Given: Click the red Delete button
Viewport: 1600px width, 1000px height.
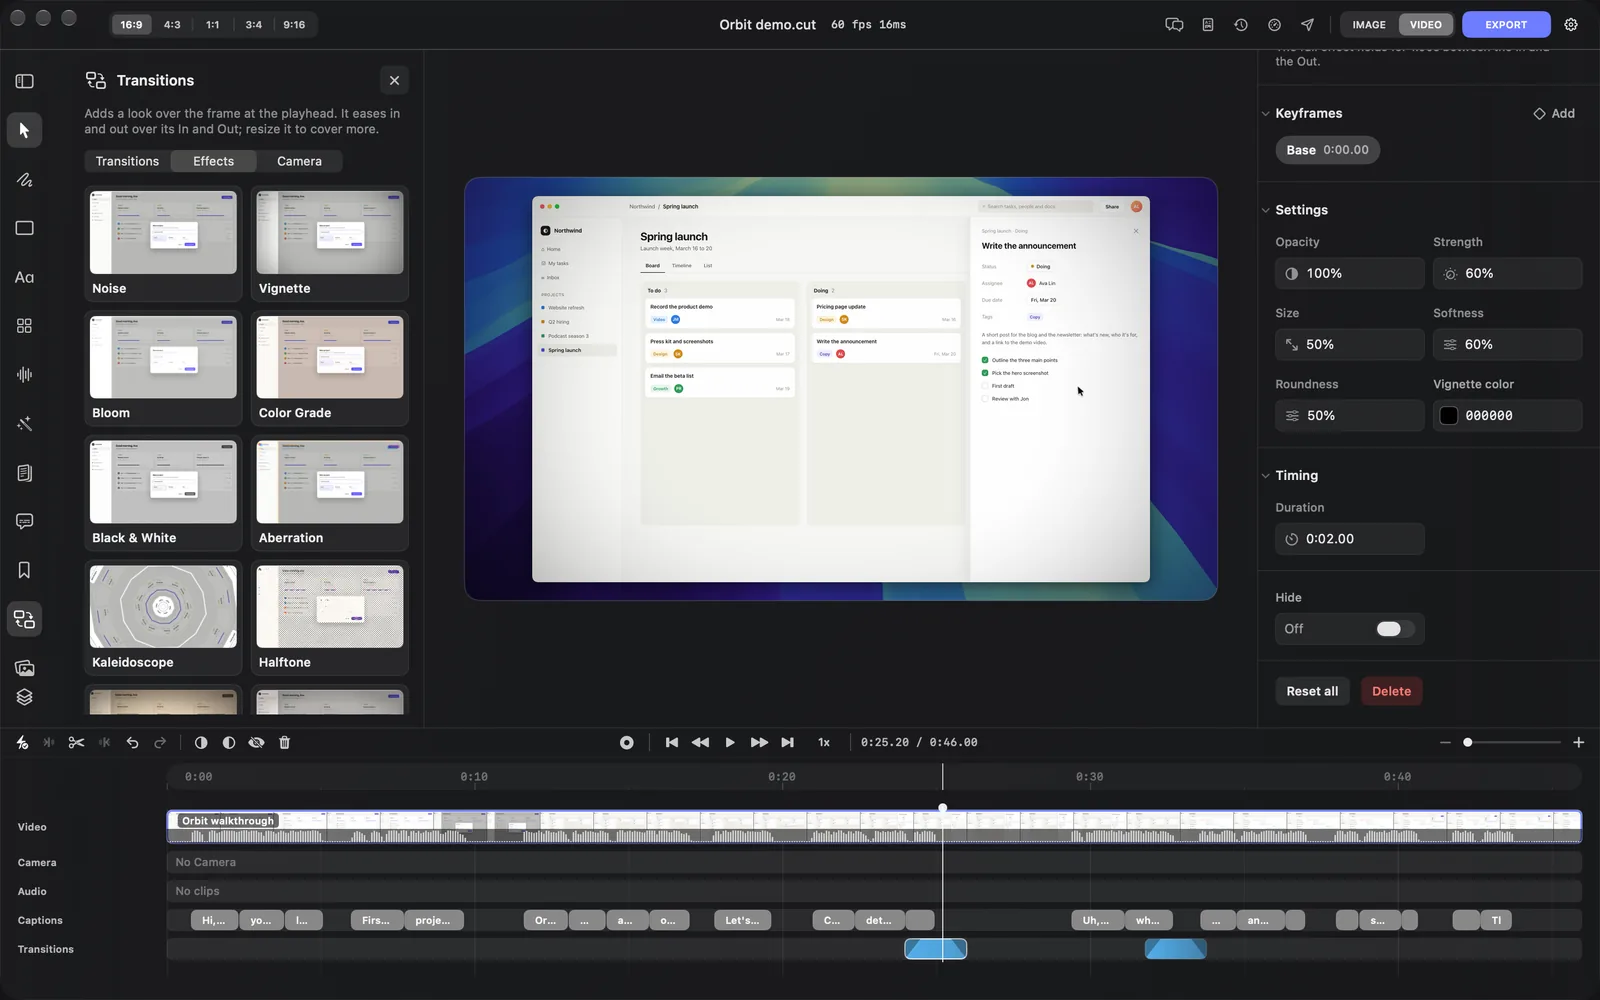Looking at the screenshot, I should [1391, 691].
